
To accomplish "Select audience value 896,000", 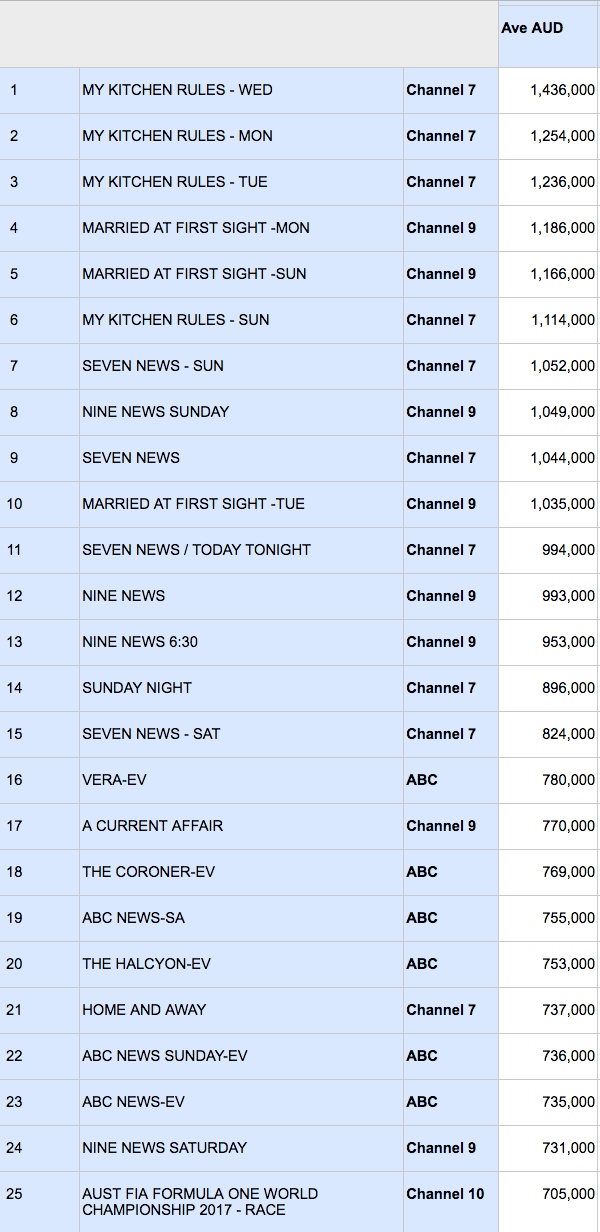I will coord(548,688).
